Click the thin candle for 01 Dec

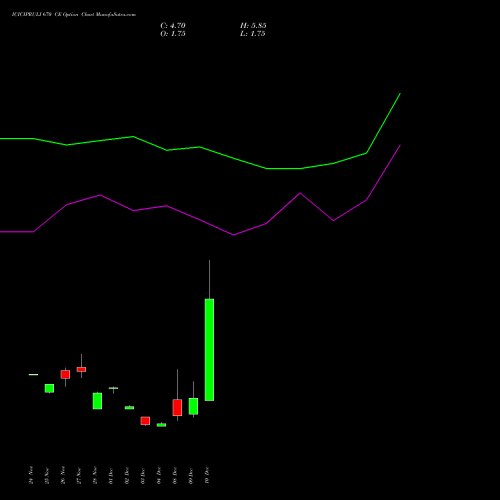(x=113, y=388)
